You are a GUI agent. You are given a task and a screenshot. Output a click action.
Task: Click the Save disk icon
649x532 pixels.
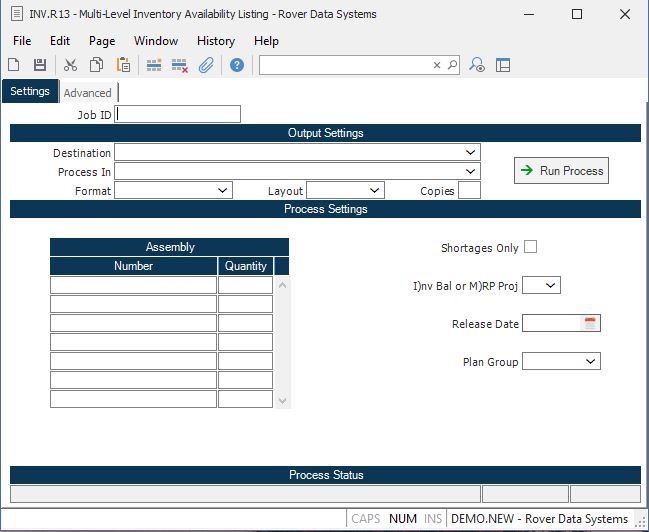40,65
